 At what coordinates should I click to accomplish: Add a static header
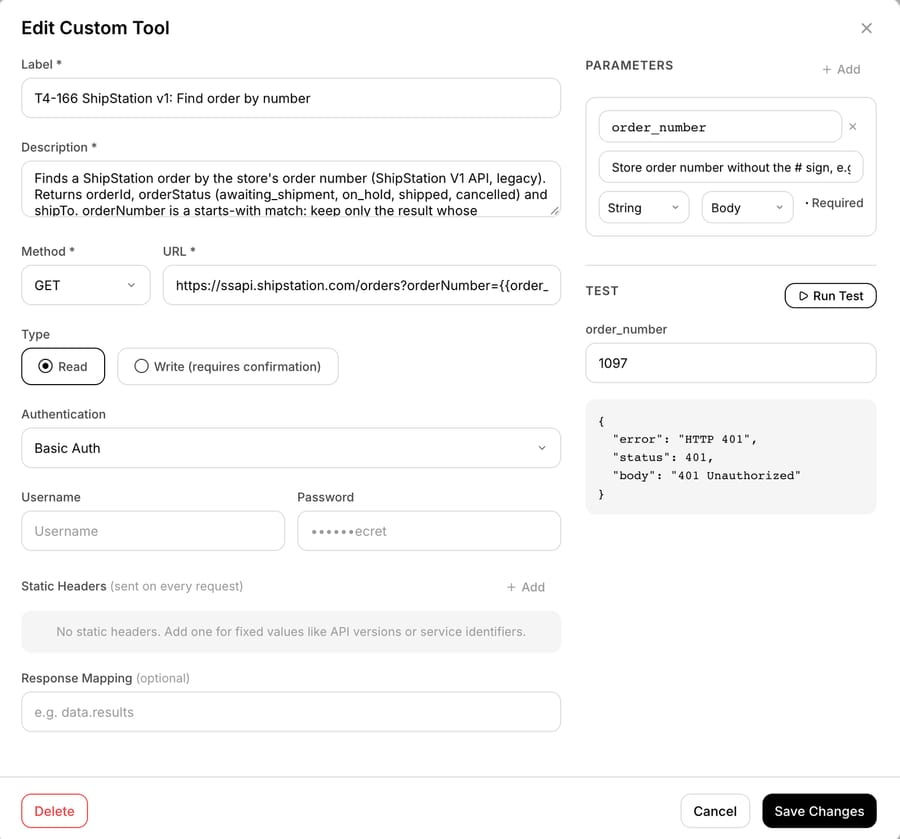[x=525, y=587]
